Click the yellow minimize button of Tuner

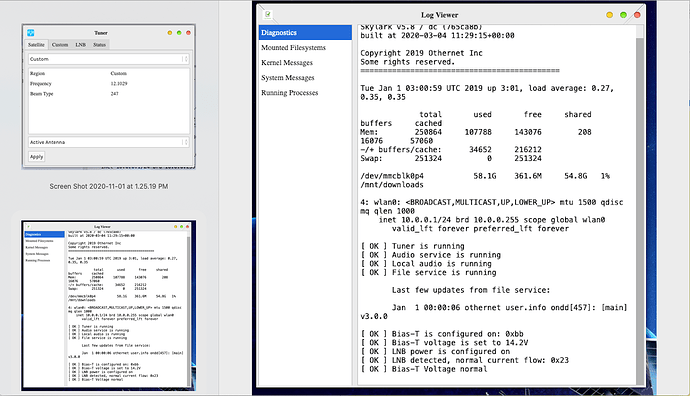(x=170, y=33)
